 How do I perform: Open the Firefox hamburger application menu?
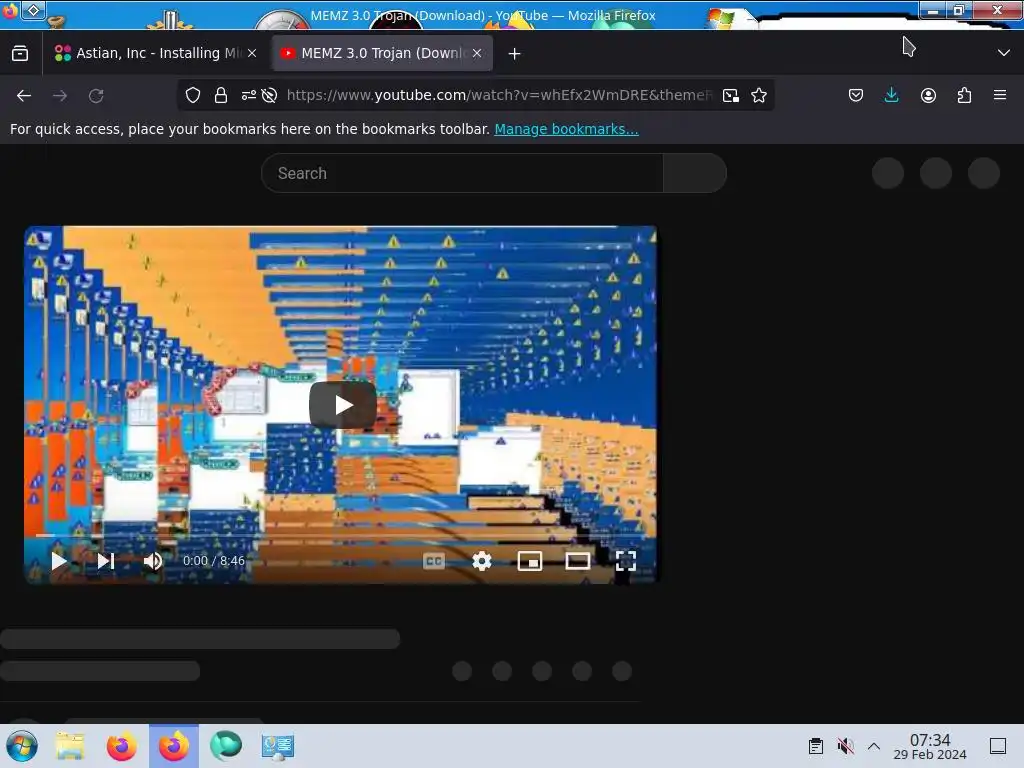pos(1000,95)
